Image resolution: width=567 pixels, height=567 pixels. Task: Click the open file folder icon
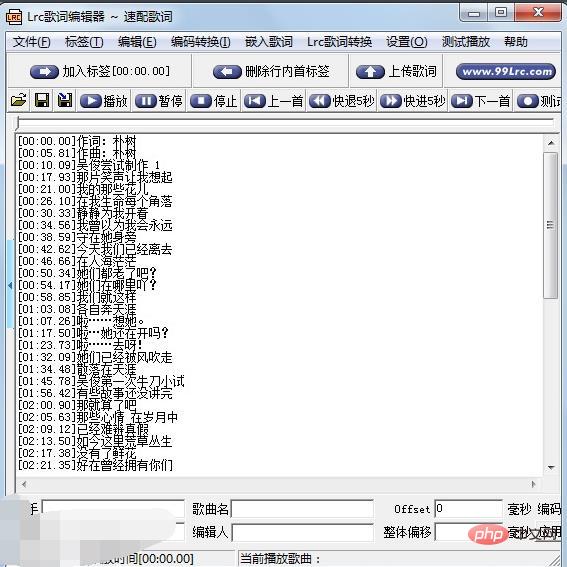click(18, 101)
